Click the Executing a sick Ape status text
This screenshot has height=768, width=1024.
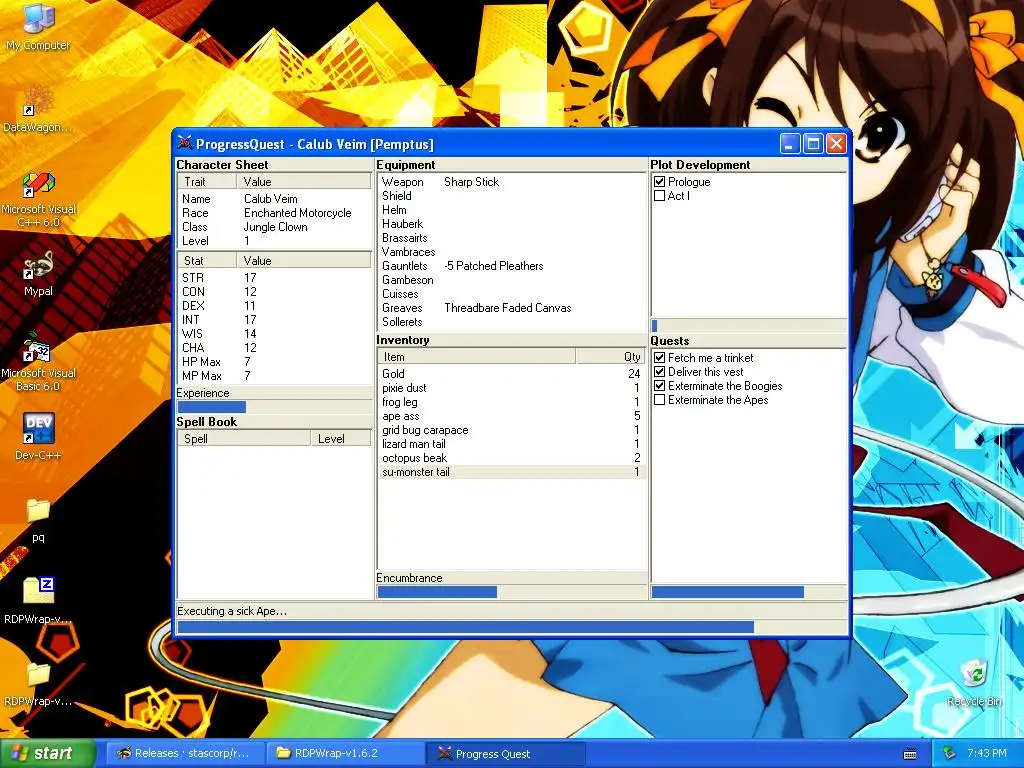click(232, 611)
